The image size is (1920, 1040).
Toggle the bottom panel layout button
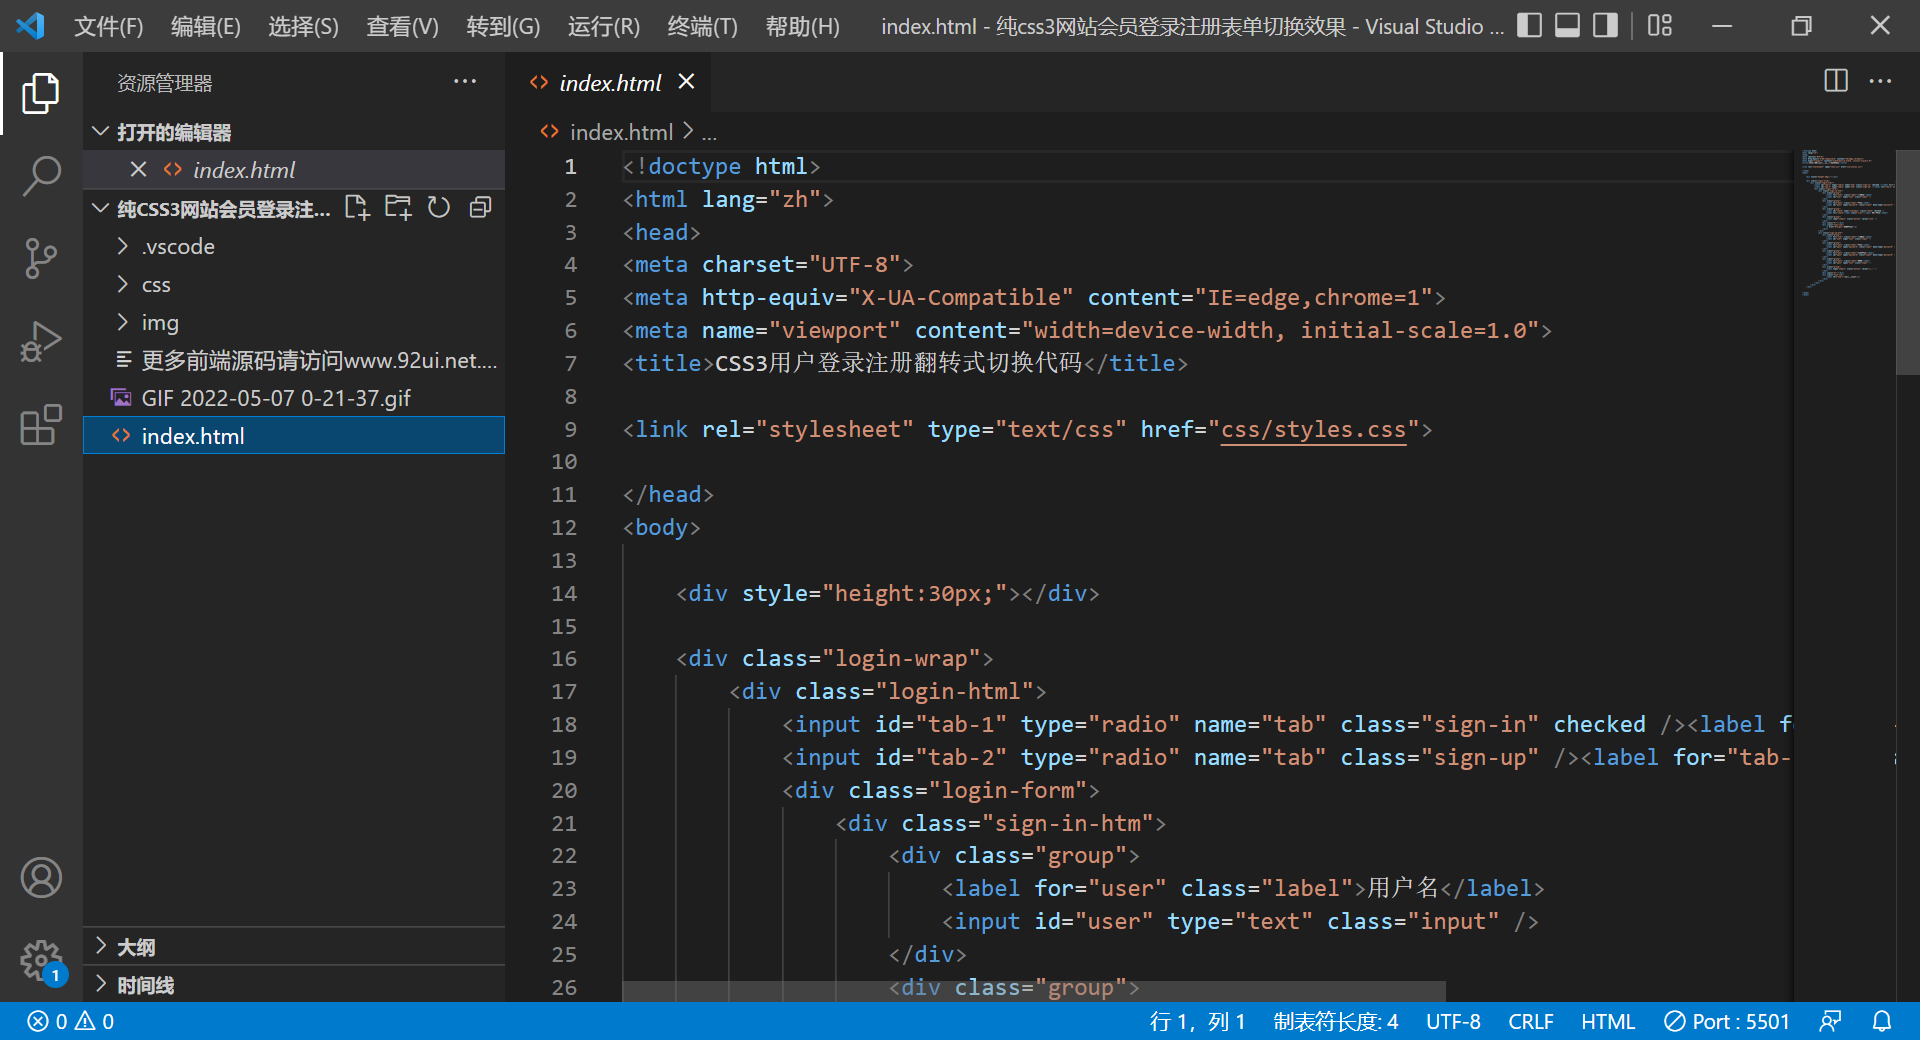(x=1567, y=25)
